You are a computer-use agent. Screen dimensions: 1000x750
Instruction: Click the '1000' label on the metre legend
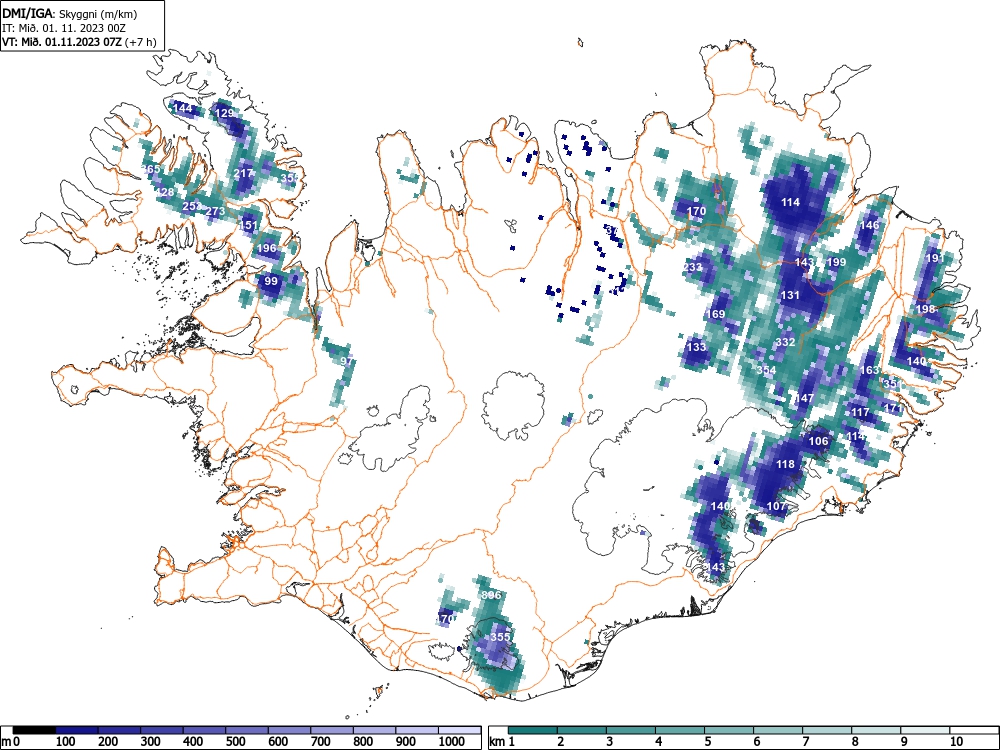[452, 742]
